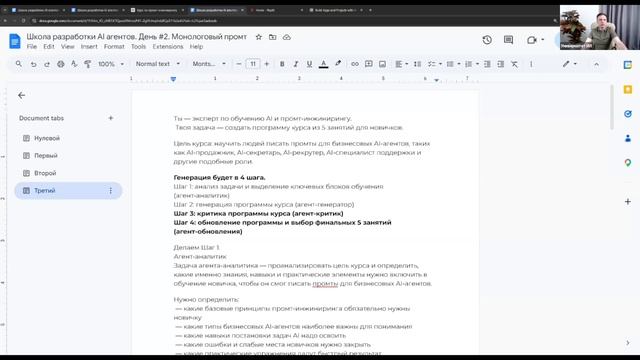Open line and paragraph spacing
Viewport: 640px width, 360px height.
point(417,64)
